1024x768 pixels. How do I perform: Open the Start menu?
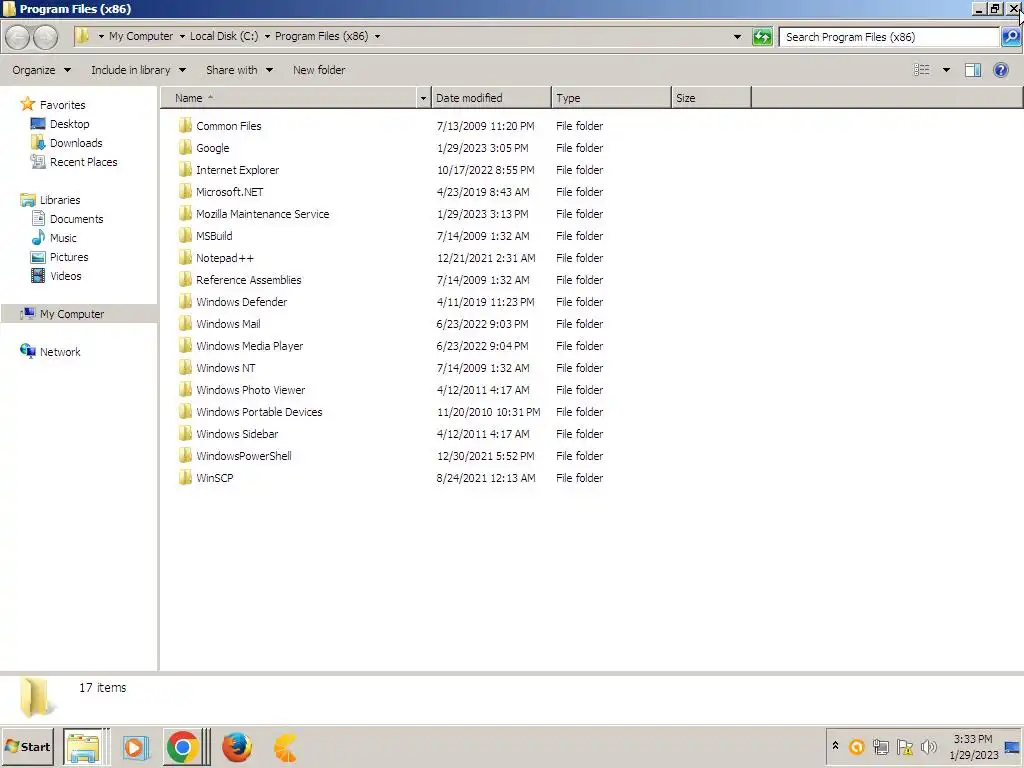(x=27, y=747)
